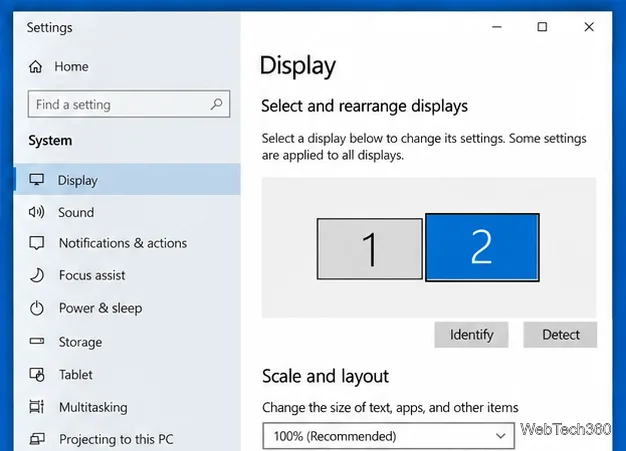Click the System section heading
This screenshot has width=626, height=451.
tap(50, 140)
